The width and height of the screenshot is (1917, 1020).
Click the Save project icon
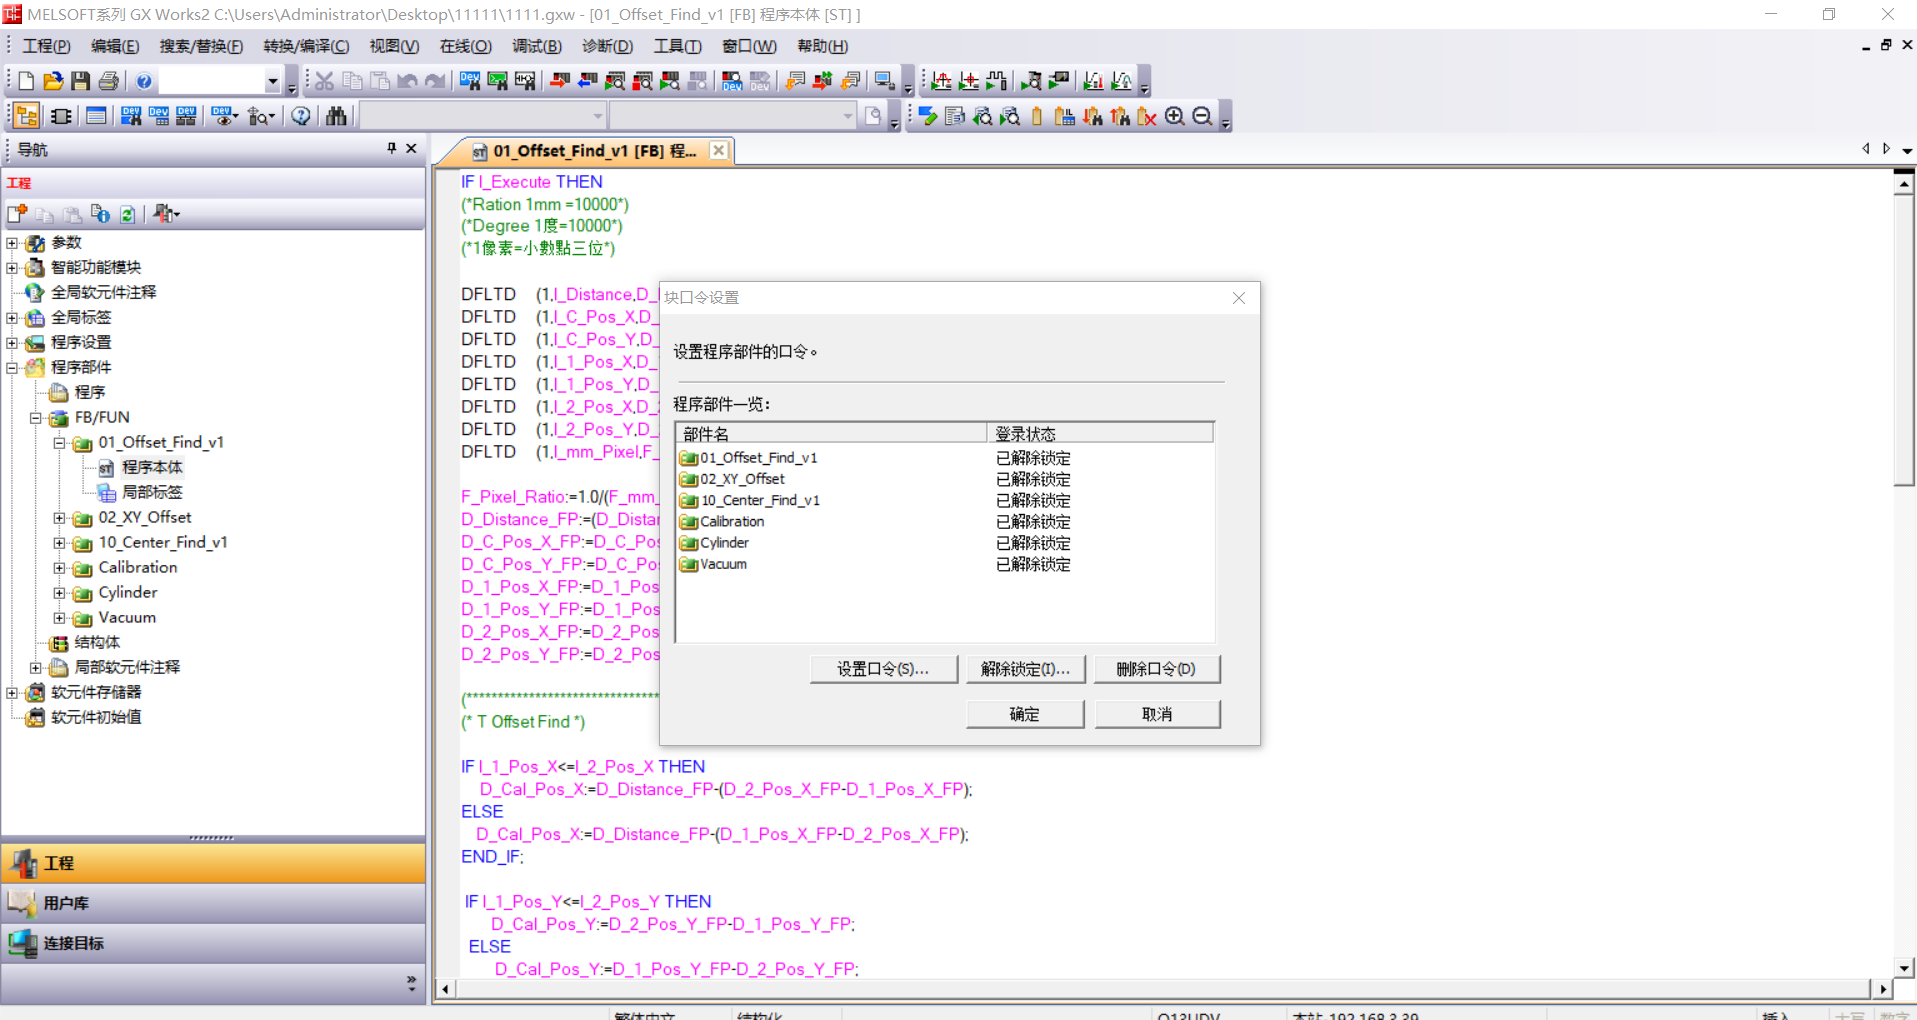(81, 81)
